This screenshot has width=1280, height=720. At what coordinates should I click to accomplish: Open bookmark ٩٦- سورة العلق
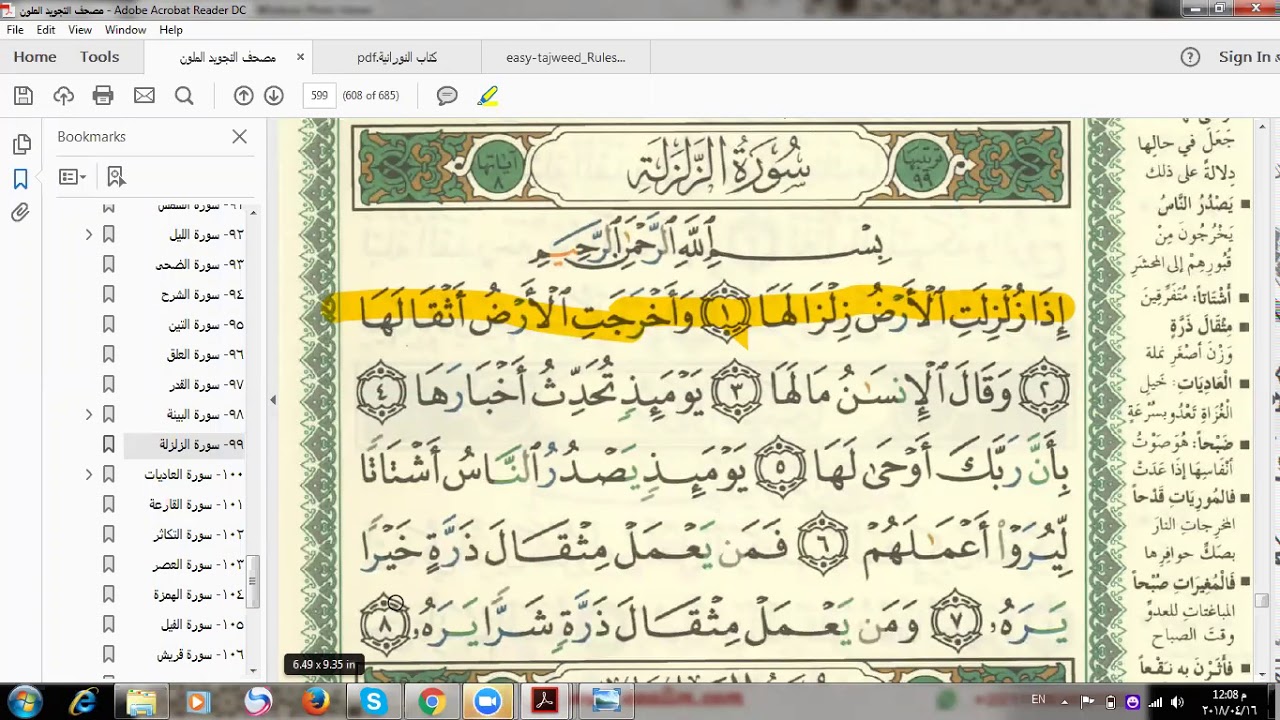[205, 355]
